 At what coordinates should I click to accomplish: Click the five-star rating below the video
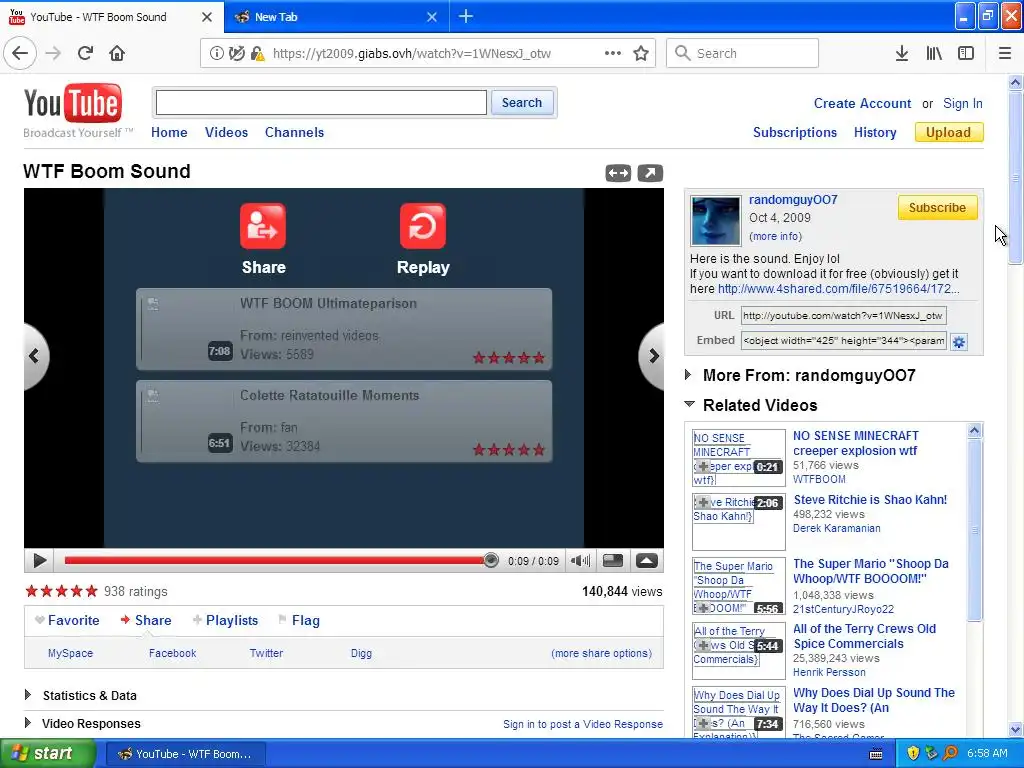(61, 591)
